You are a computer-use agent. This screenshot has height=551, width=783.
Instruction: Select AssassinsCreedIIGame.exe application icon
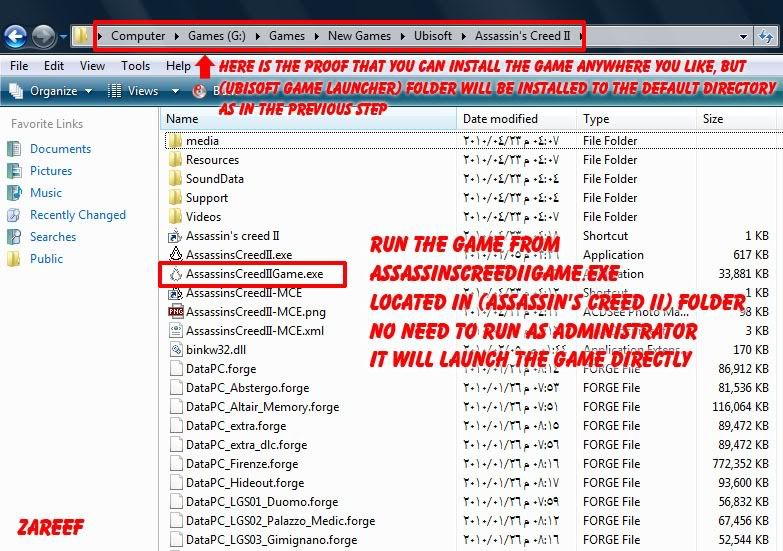pos(175,274)
